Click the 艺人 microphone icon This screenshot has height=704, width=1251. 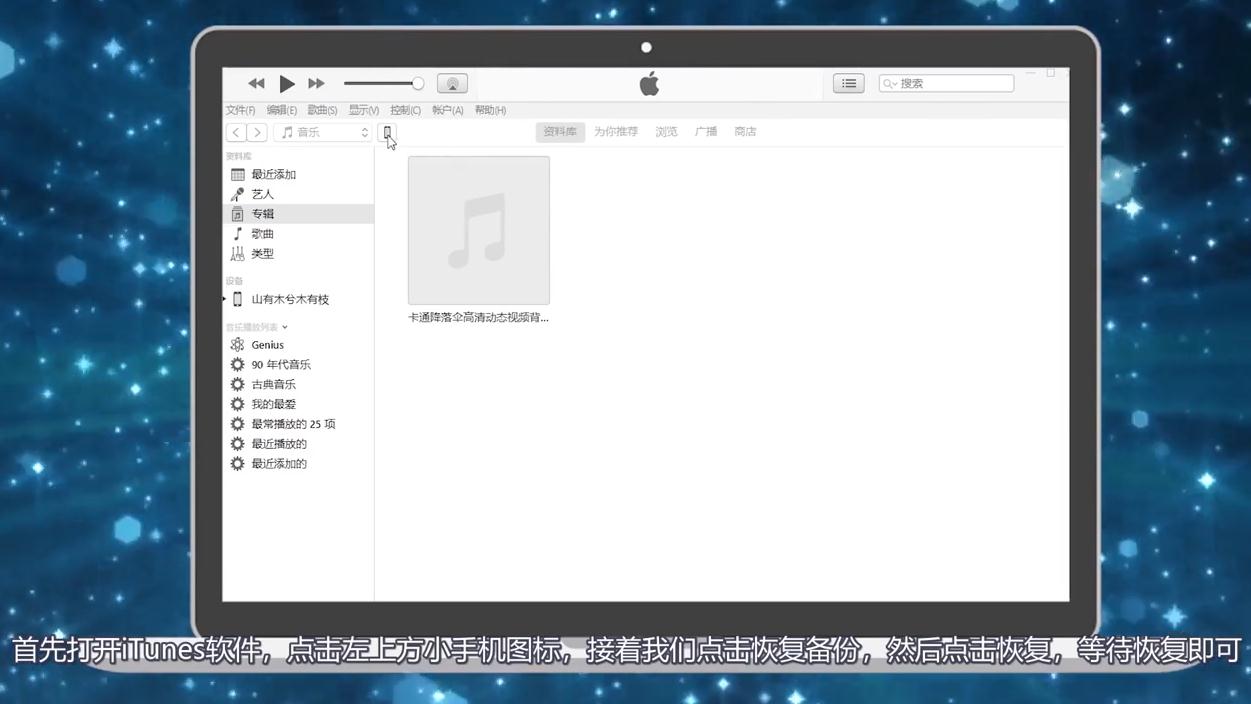[237, 194]
